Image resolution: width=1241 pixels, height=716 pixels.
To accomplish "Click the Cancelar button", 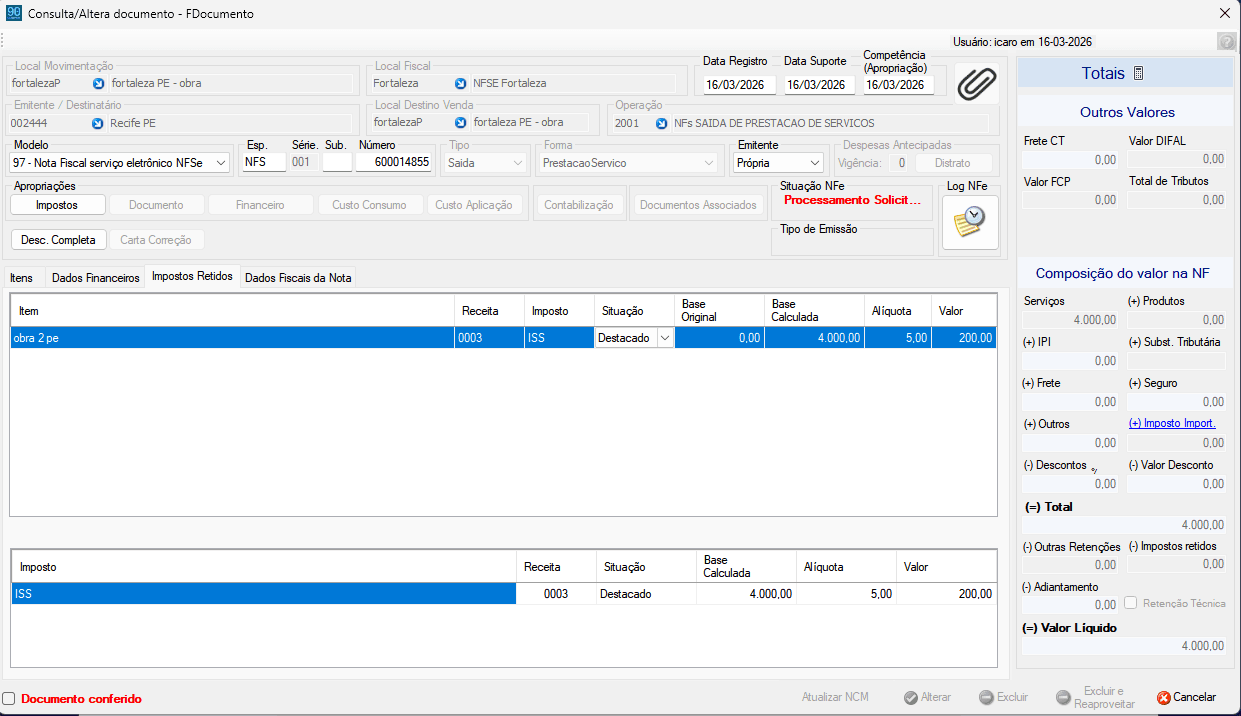I will coord(1187,697).
